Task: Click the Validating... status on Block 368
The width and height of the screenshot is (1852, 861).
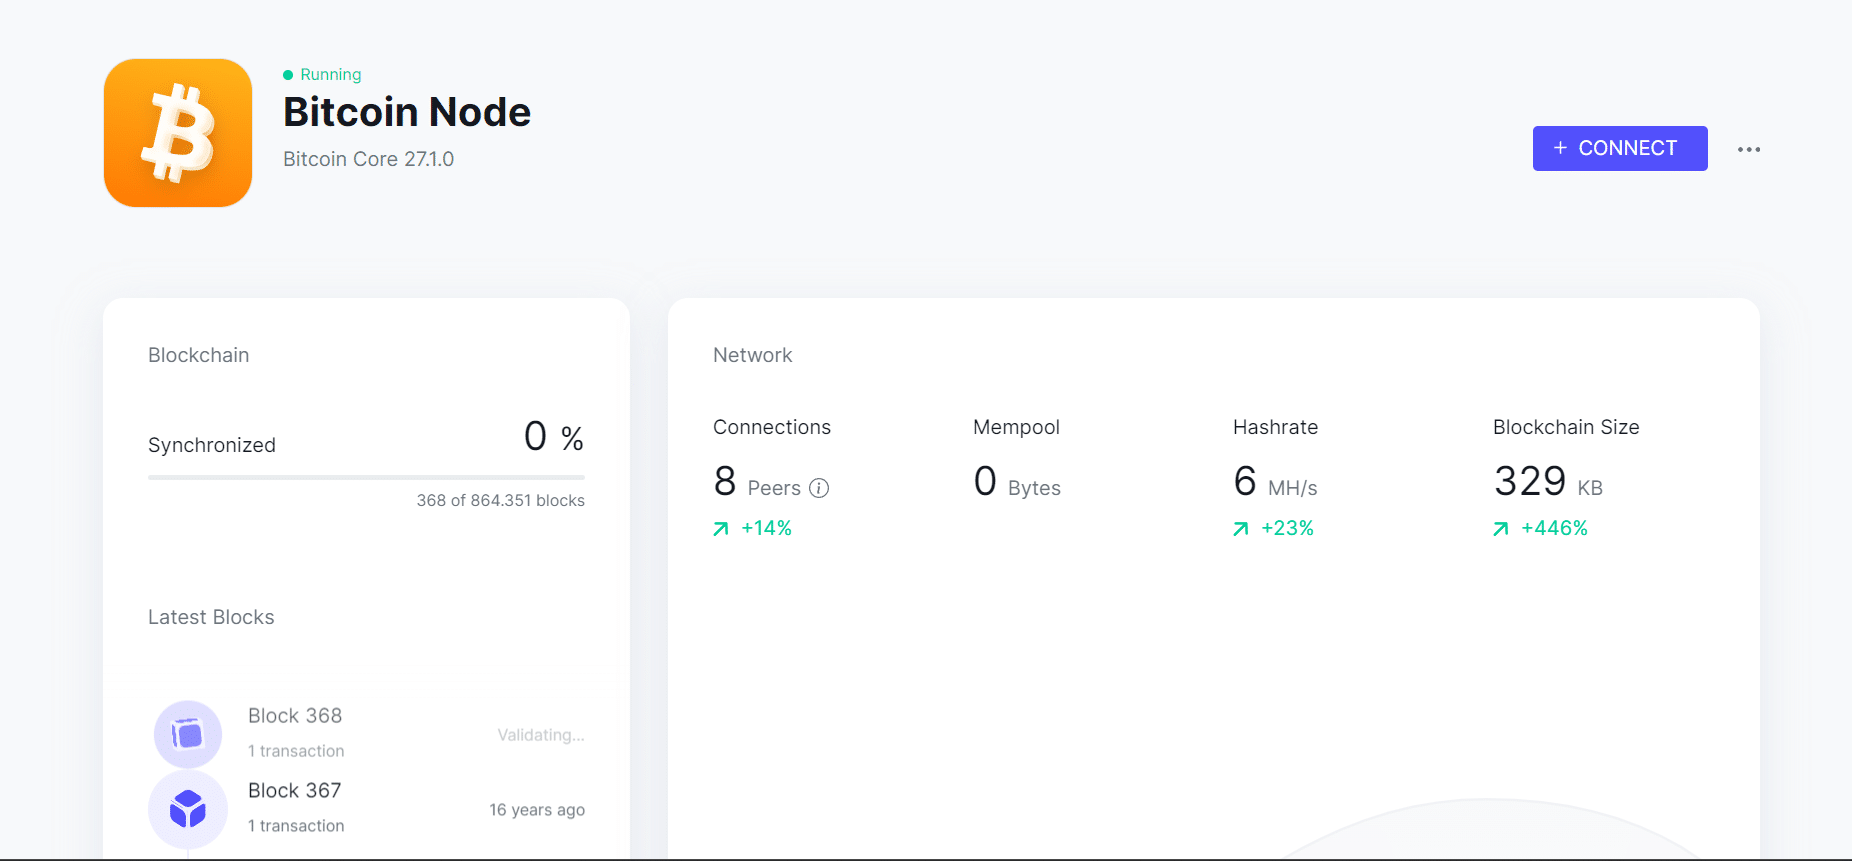Action: coord(541,735)
